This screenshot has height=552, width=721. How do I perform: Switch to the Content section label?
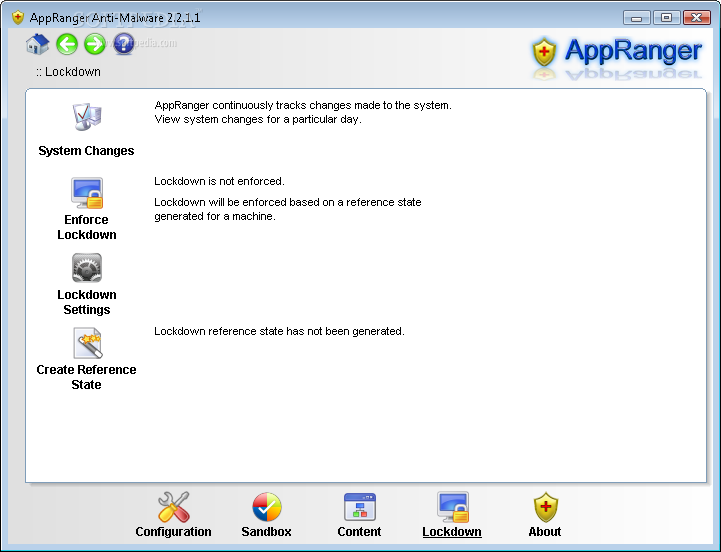360,532
